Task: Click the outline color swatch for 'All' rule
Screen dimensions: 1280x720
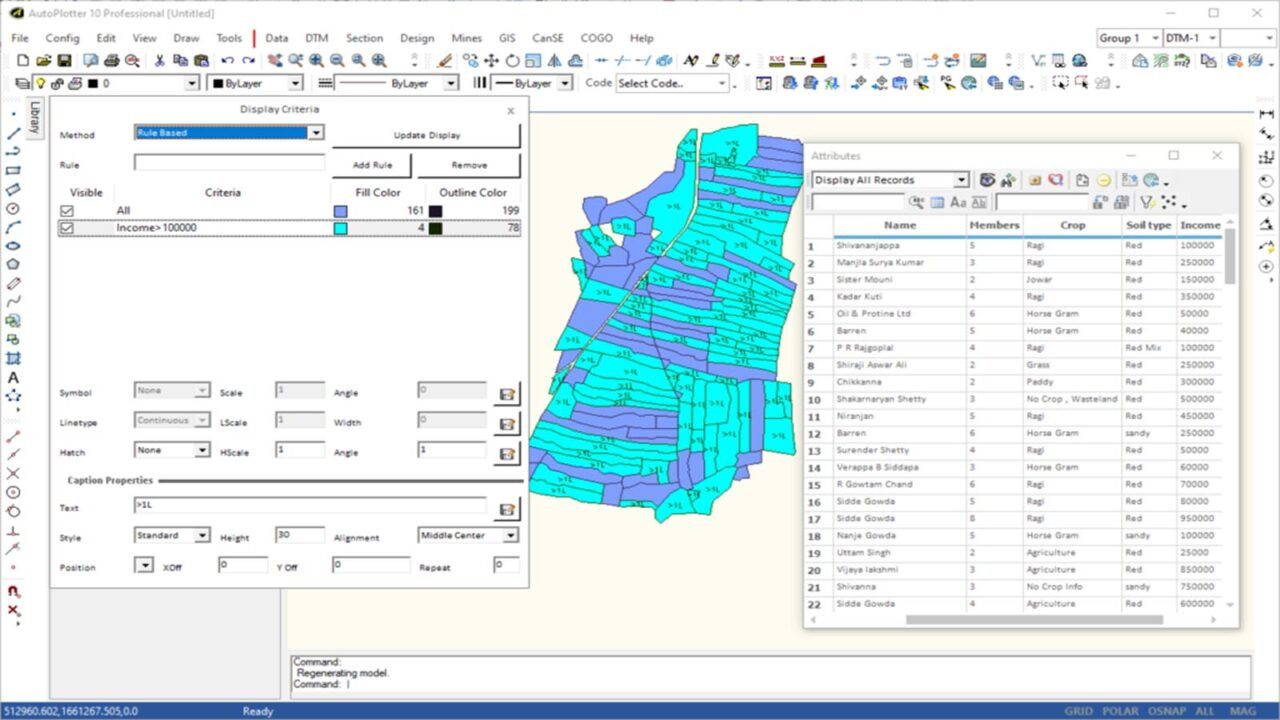Action: coord(435,211)
